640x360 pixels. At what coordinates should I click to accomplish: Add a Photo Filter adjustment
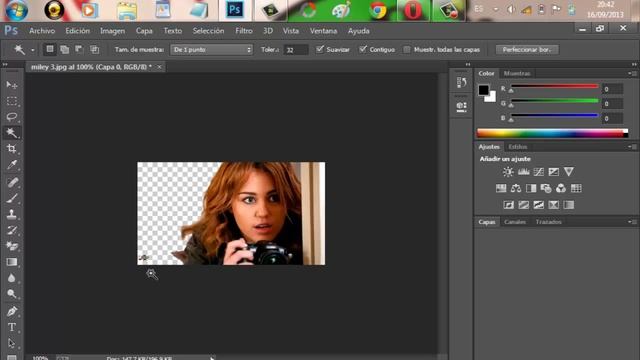pos(546,188)
